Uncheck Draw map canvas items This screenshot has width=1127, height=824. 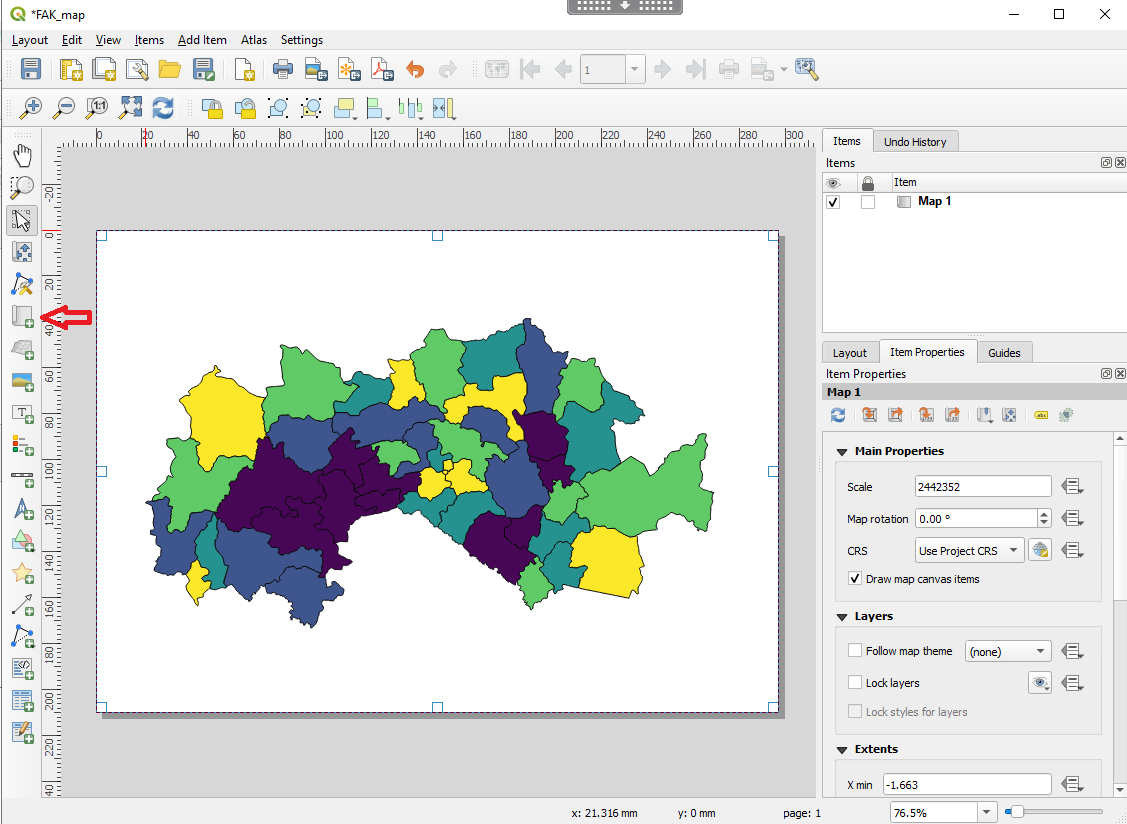click(855, 579)
